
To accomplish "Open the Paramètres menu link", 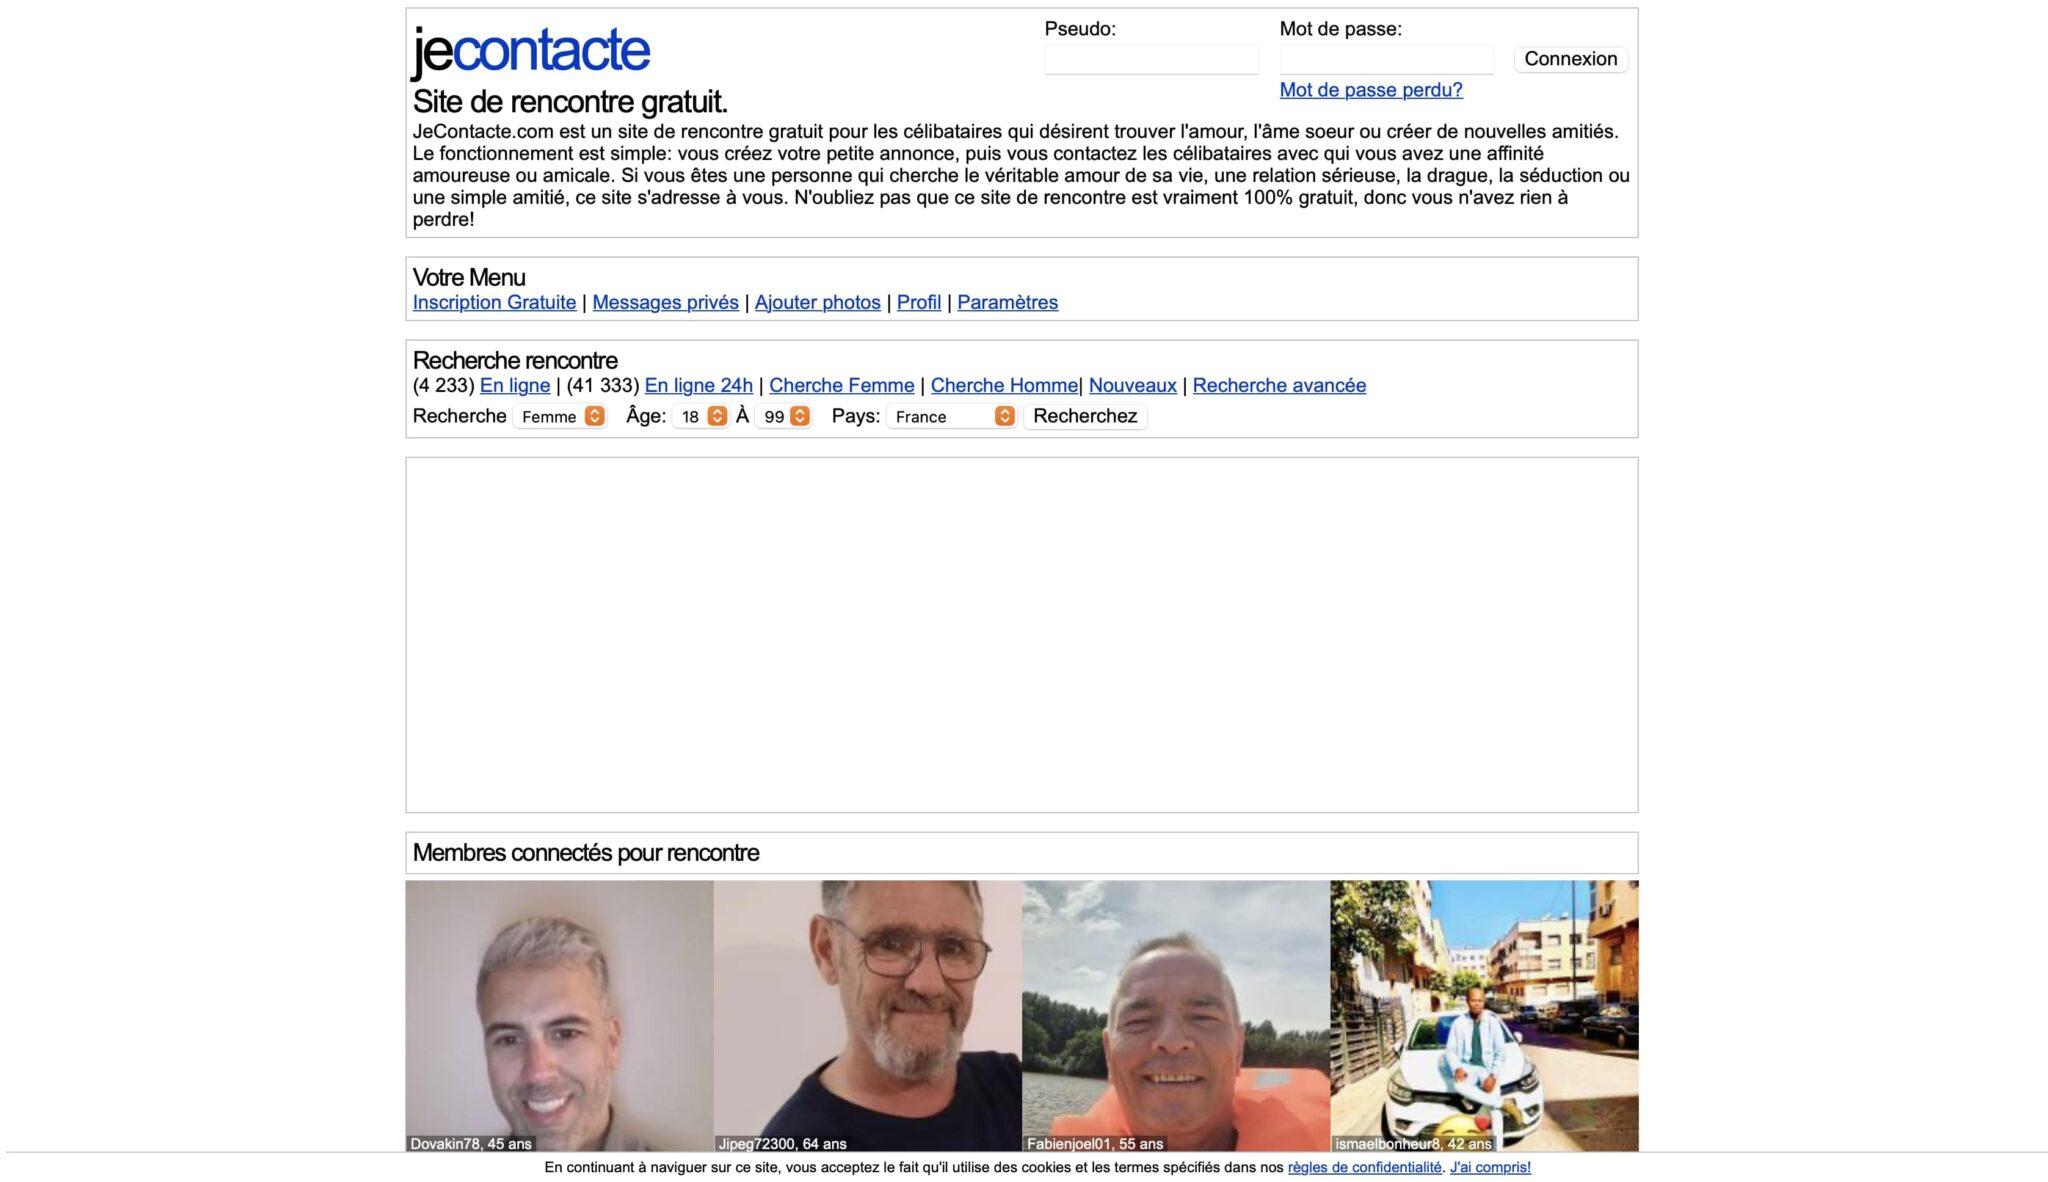I will click(x=1007, y=302).
